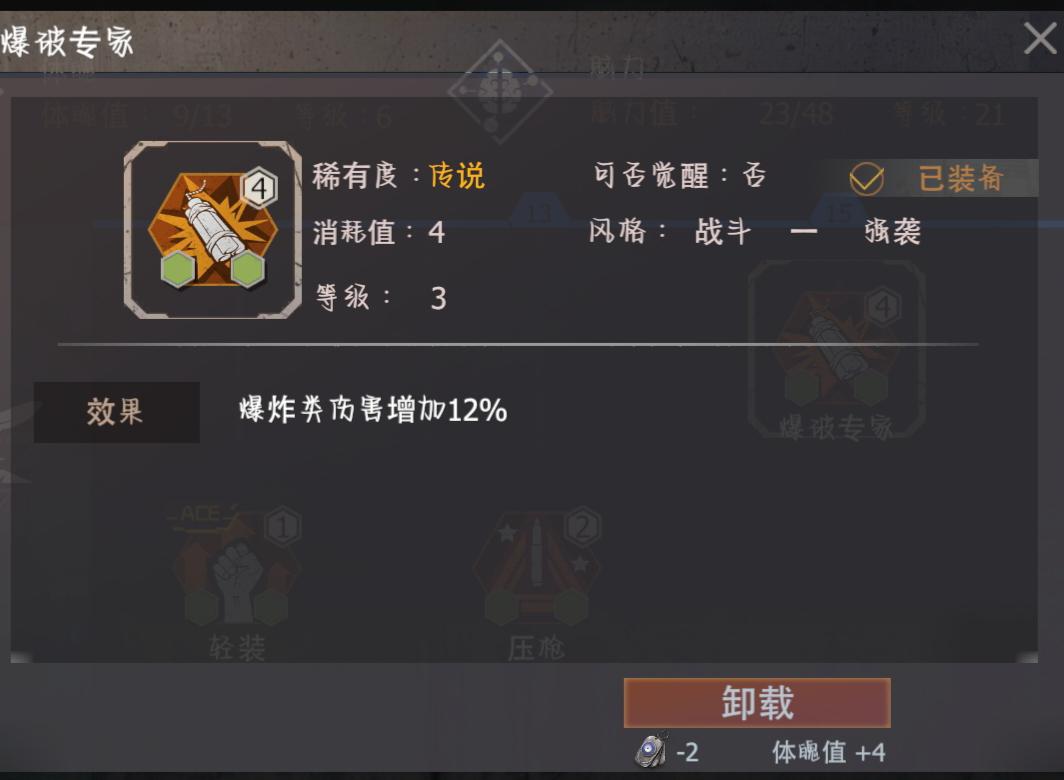The height and width of the screenshot is (780, 1064).
Task: Click the 战斗 style label
Action: pos(723,231)
